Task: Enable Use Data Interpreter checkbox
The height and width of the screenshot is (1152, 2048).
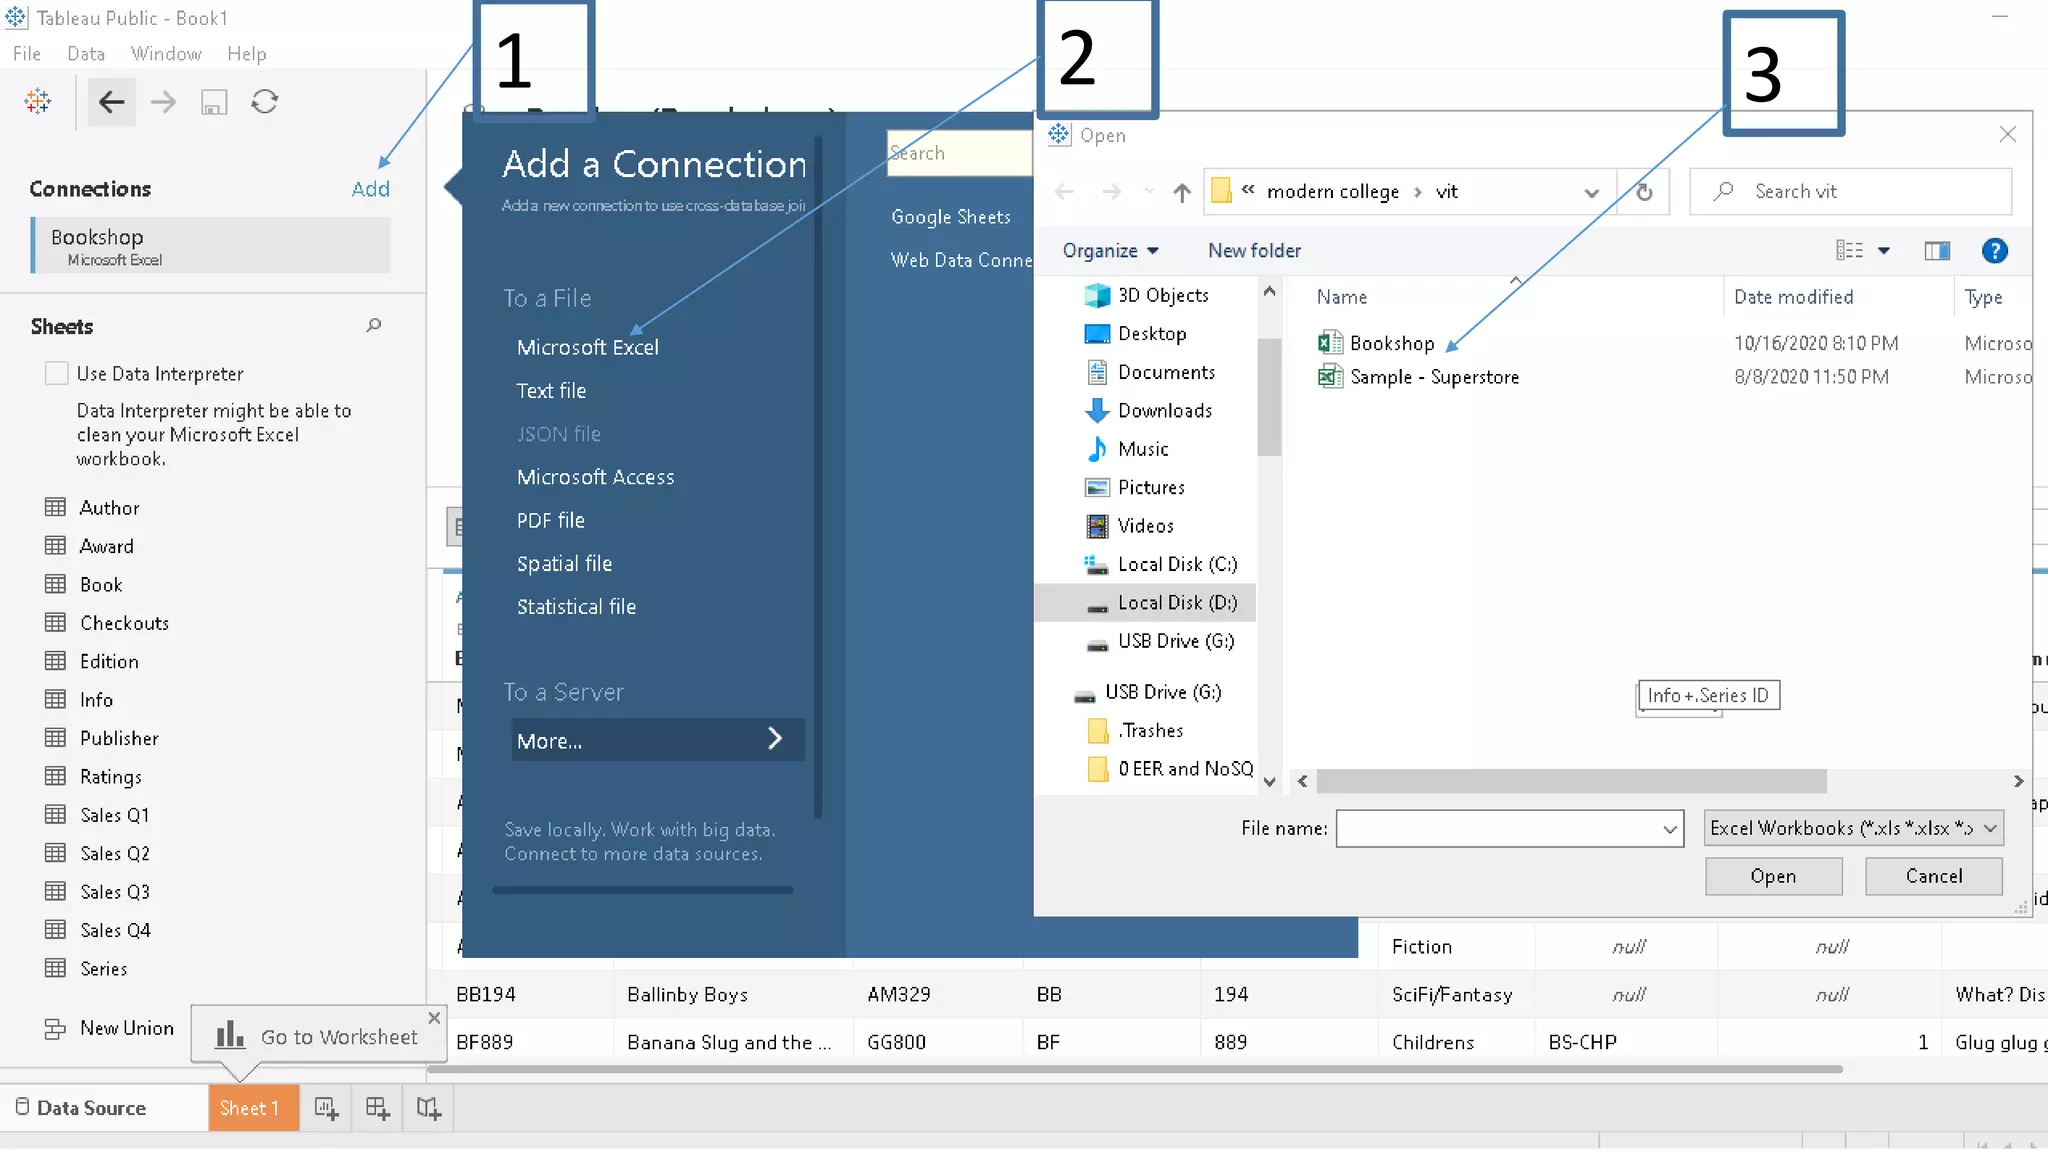Action: pyautogui.click(x=57, y=373)
